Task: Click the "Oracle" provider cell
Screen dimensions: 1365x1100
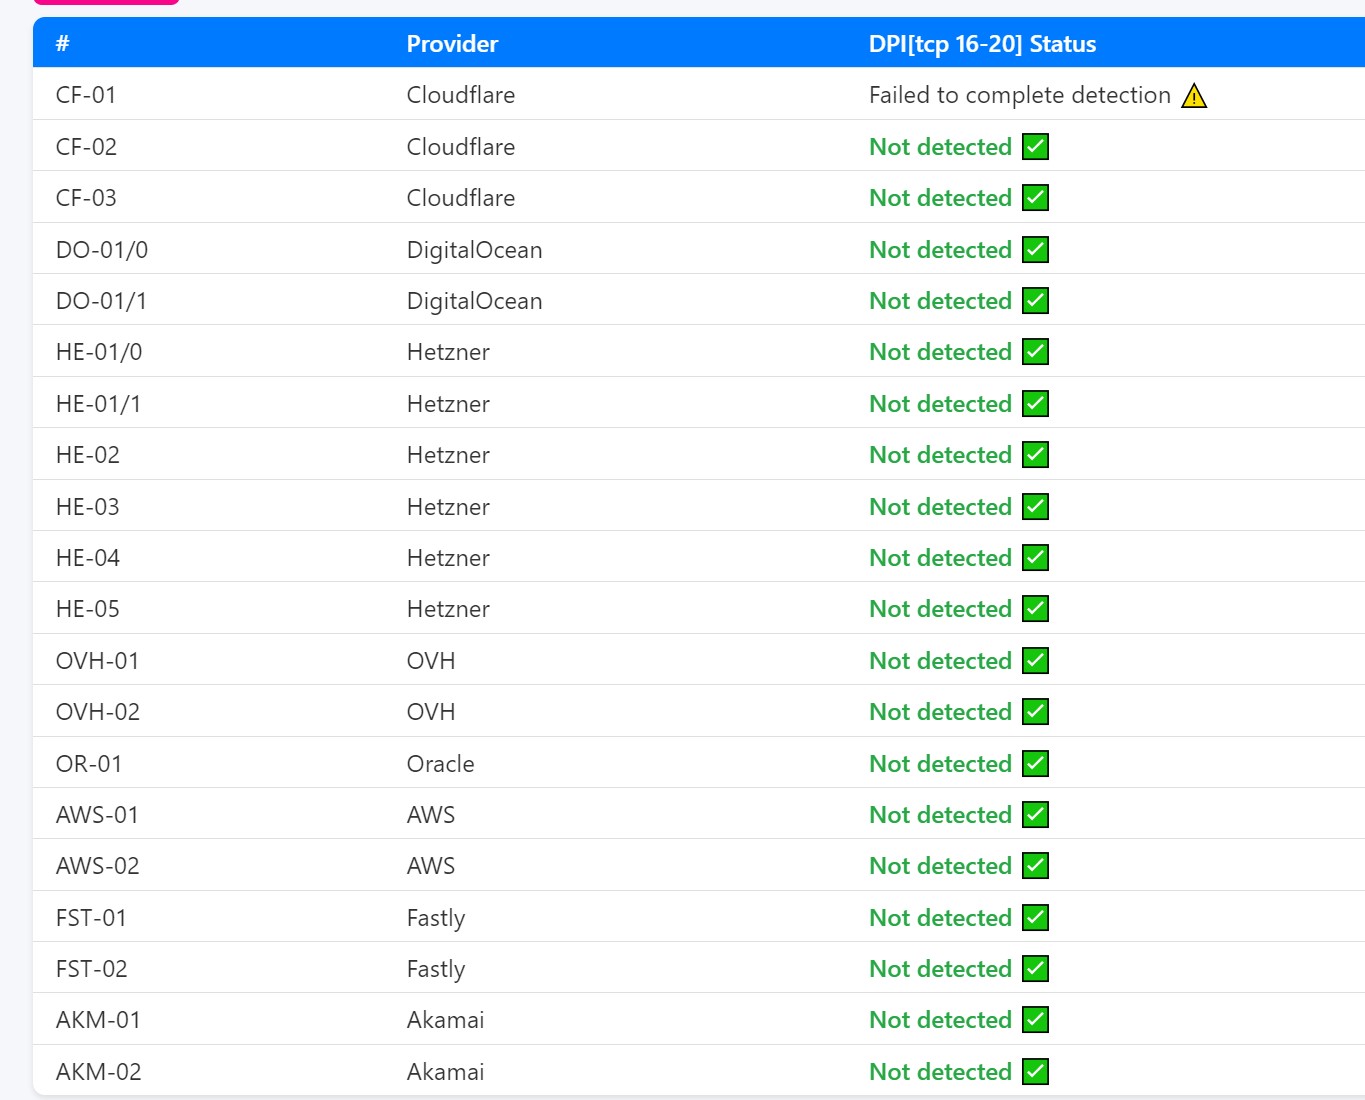Action: pyautogui.click(x=441, y=764)
